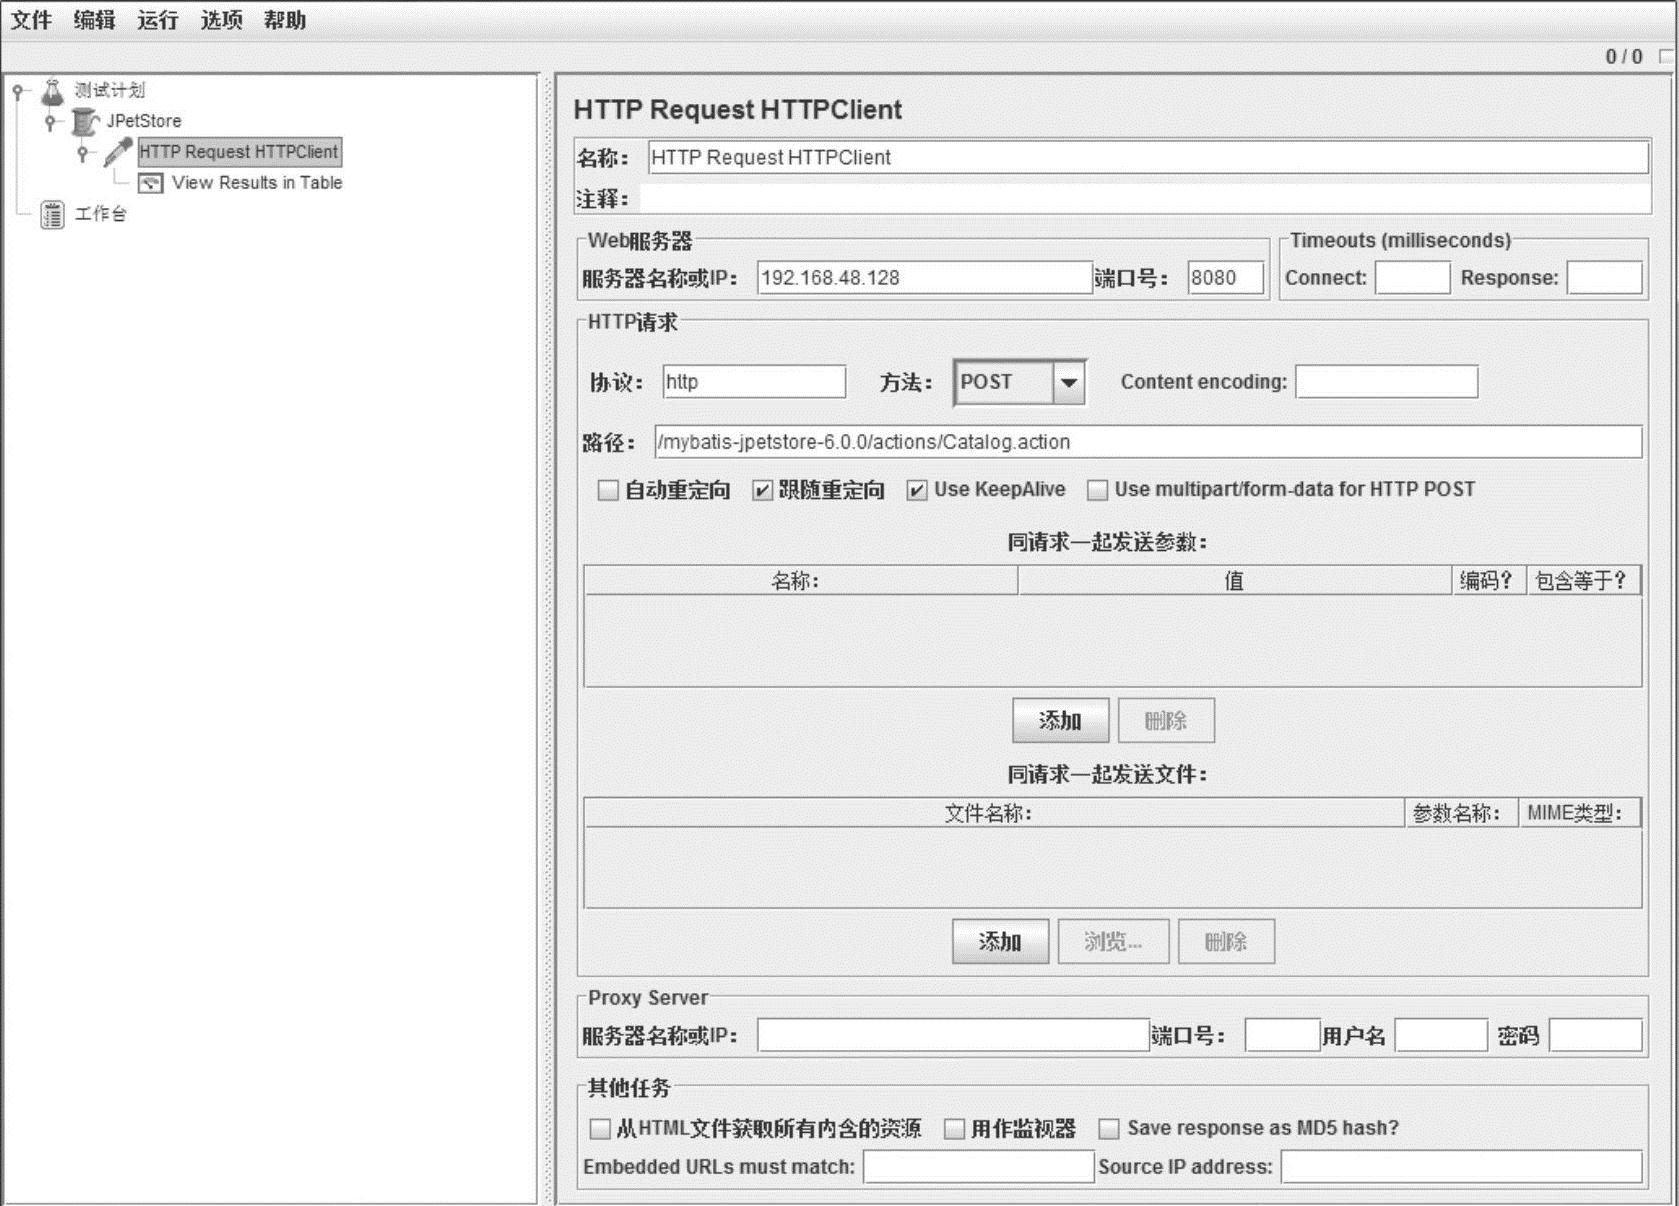
Task: Click the 浏览... browse button
Action: click(1113, 941)
